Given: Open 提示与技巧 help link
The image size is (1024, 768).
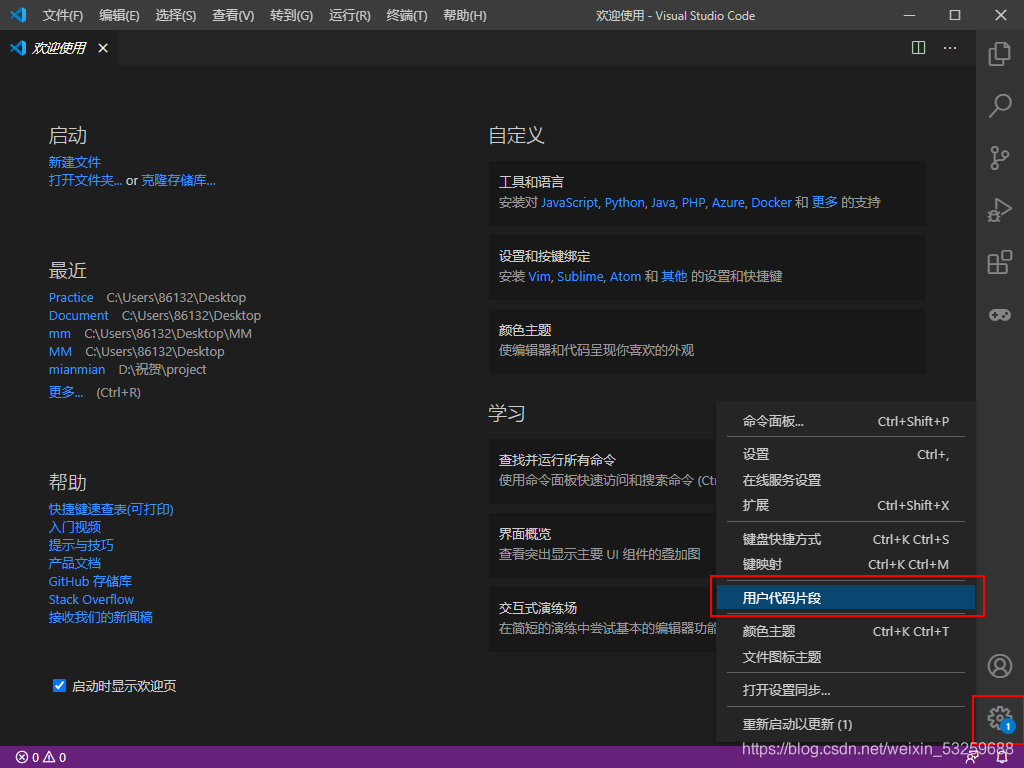Looking at the screenshot, I should (x=81, y=545).
